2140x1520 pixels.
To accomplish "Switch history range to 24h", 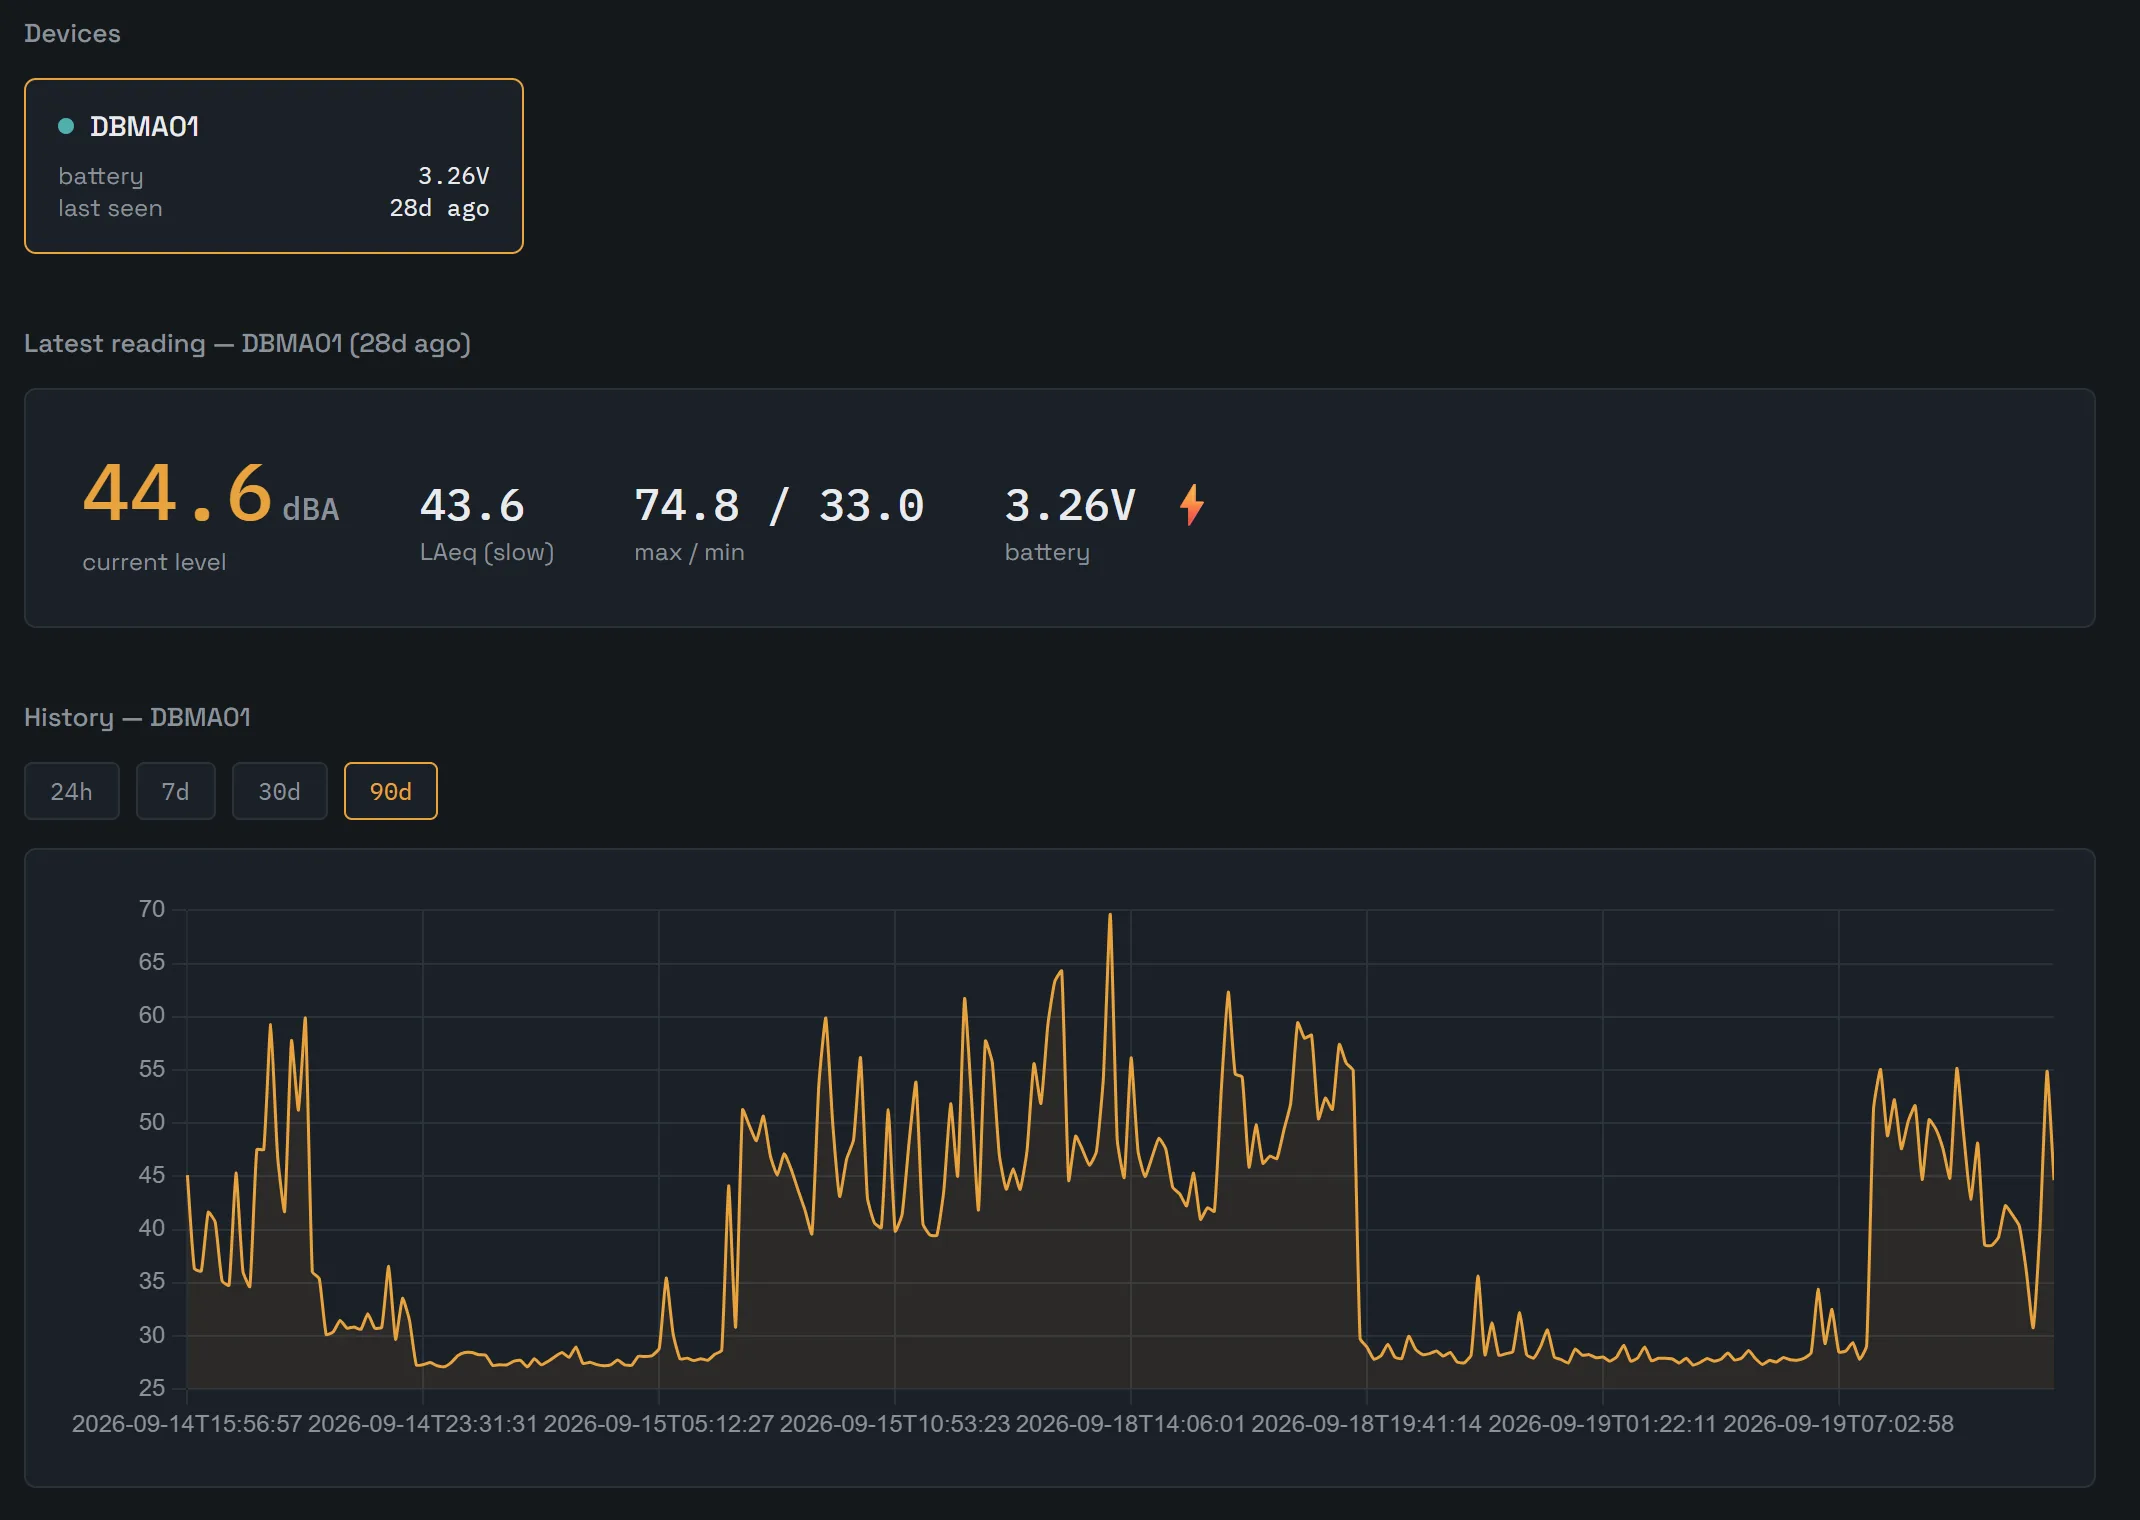I will pyautogui.click(x=72, y=791).
